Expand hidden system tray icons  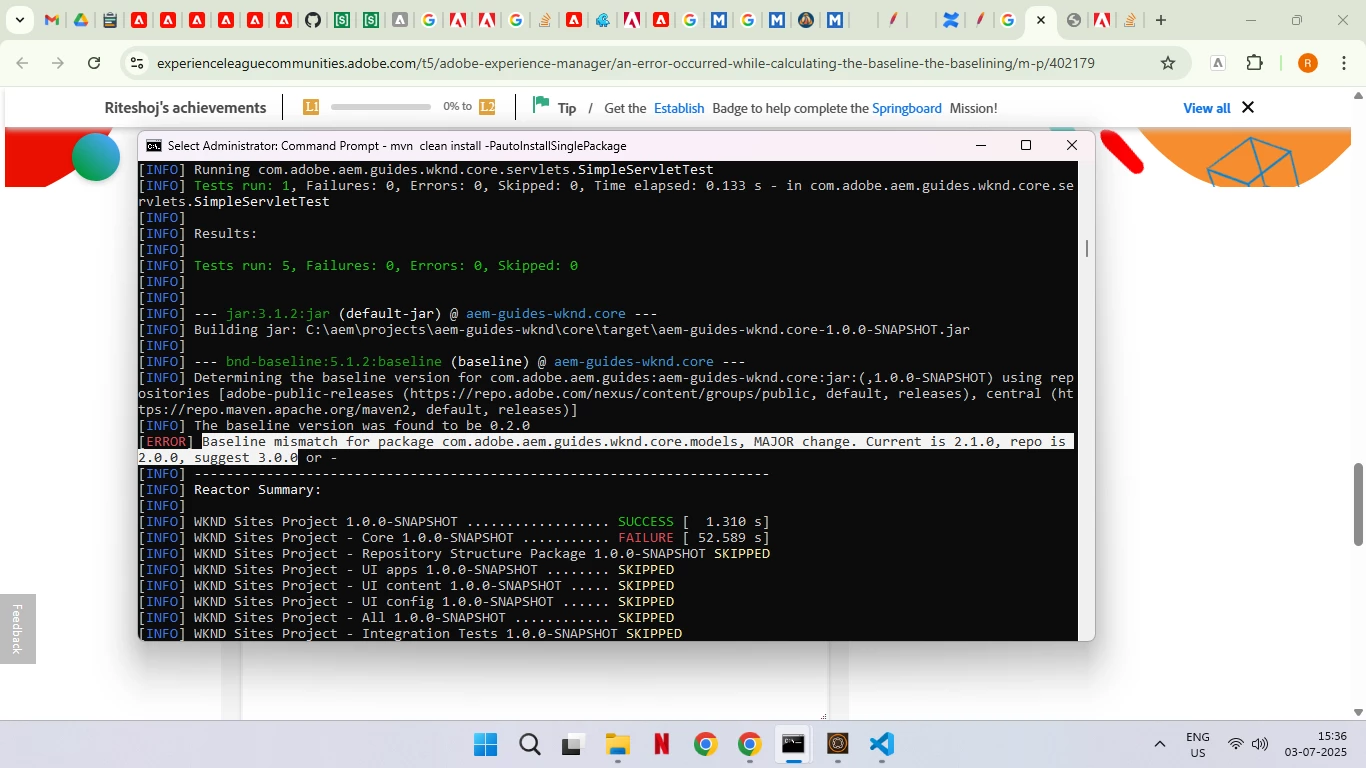point(1159,744)
